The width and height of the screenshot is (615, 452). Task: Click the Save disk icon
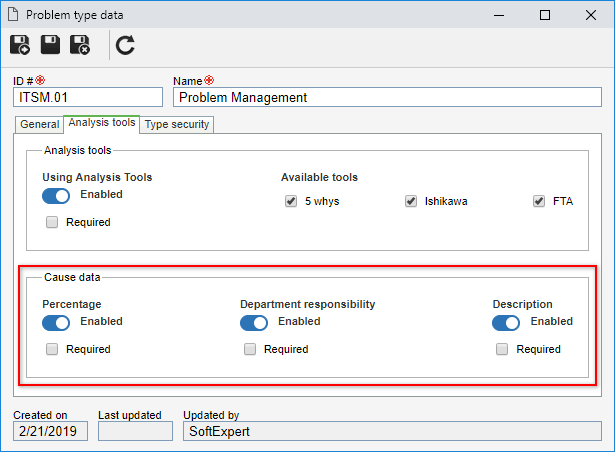50,45
